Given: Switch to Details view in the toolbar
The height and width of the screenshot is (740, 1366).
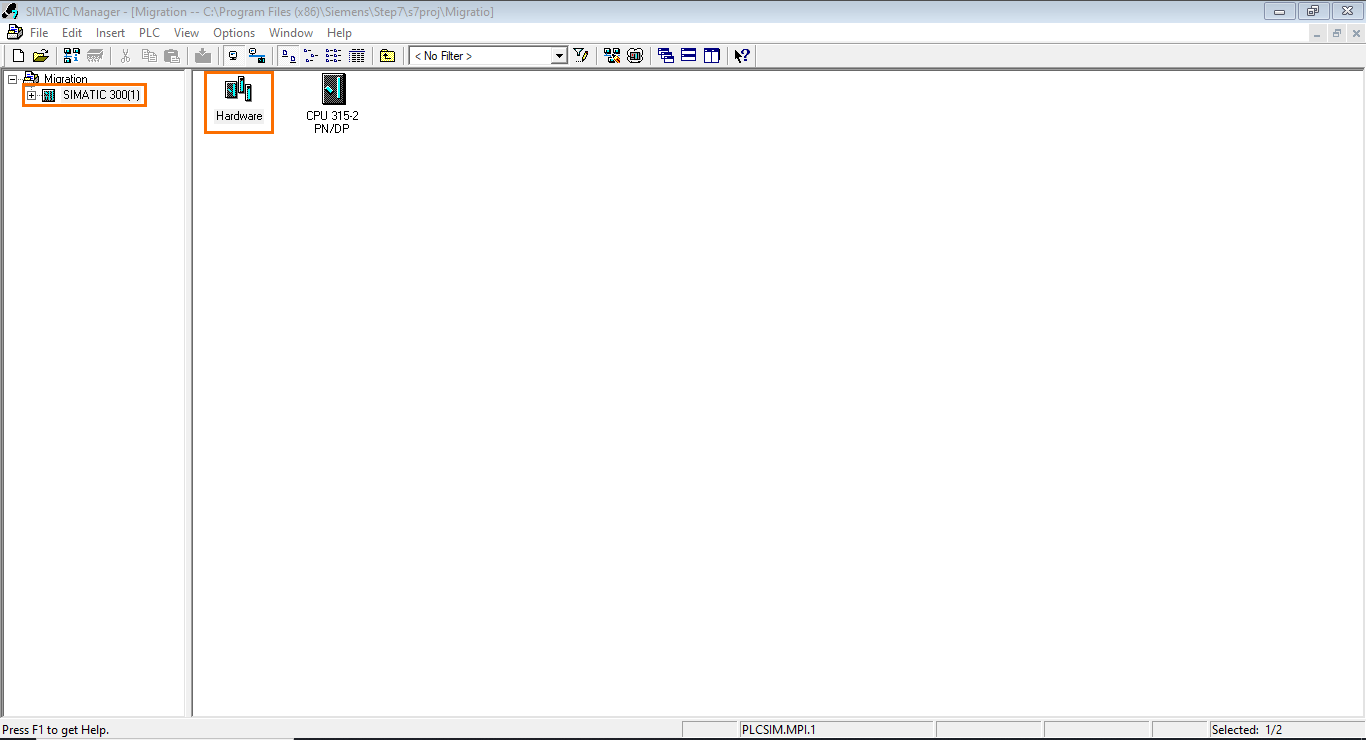Looking at the screenshot, I should (x=356, y=55).
